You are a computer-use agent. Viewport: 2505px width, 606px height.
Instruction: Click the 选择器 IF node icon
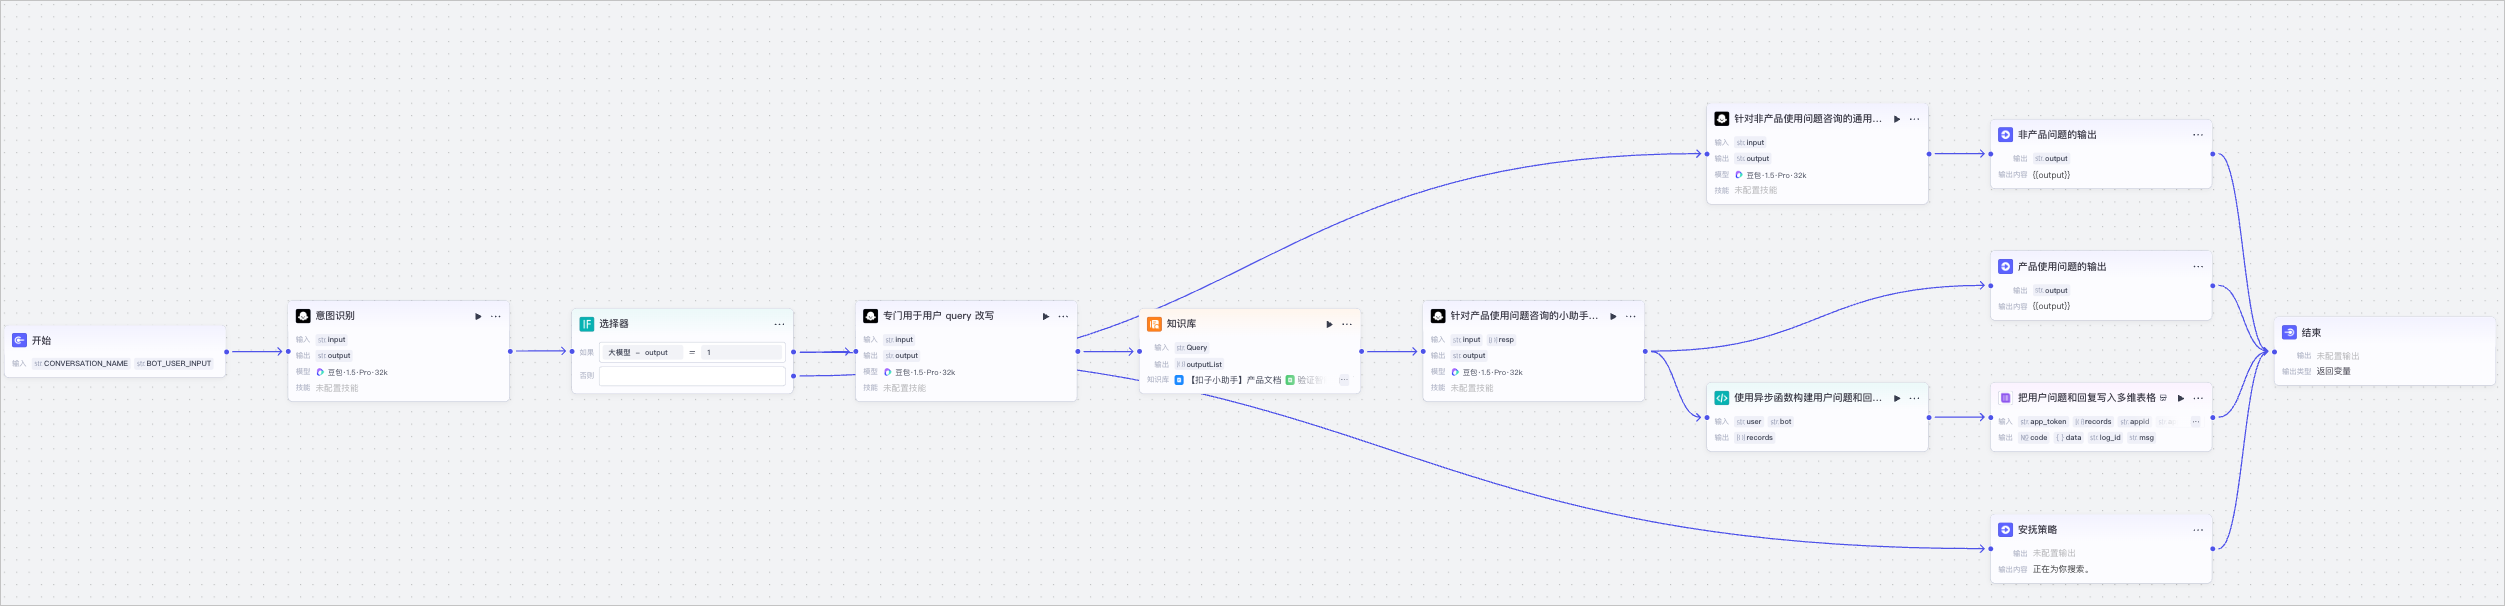coord(587,324)
